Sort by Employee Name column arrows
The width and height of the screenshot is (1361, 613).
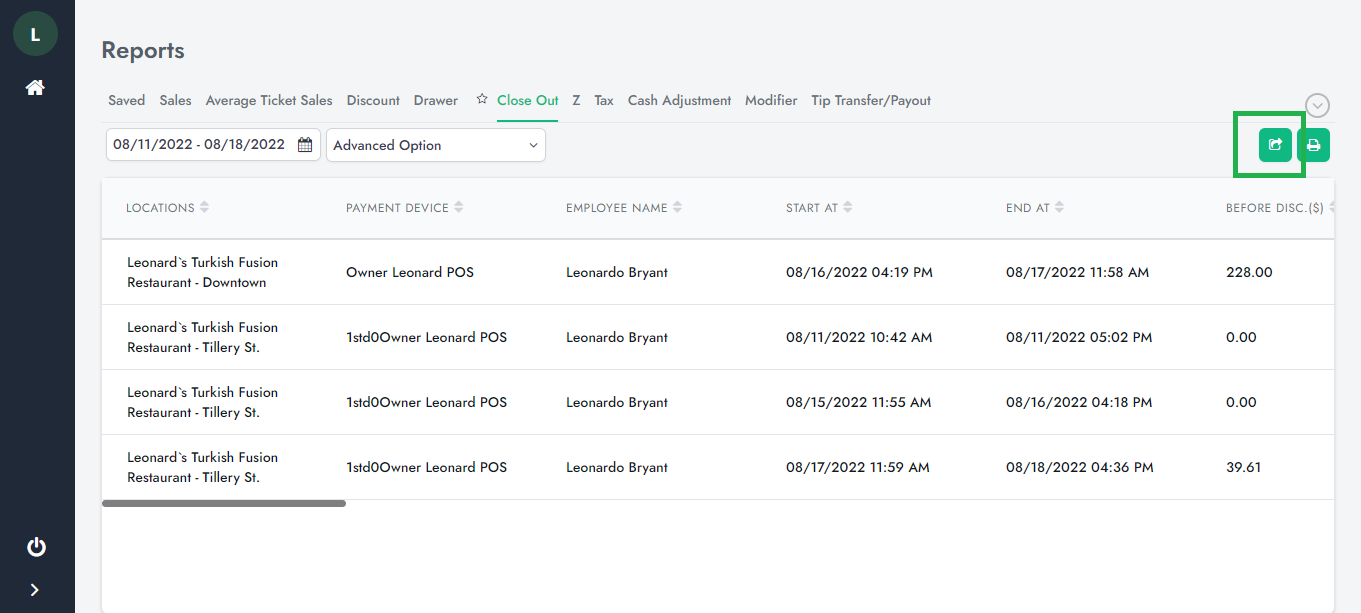[677, 208]
